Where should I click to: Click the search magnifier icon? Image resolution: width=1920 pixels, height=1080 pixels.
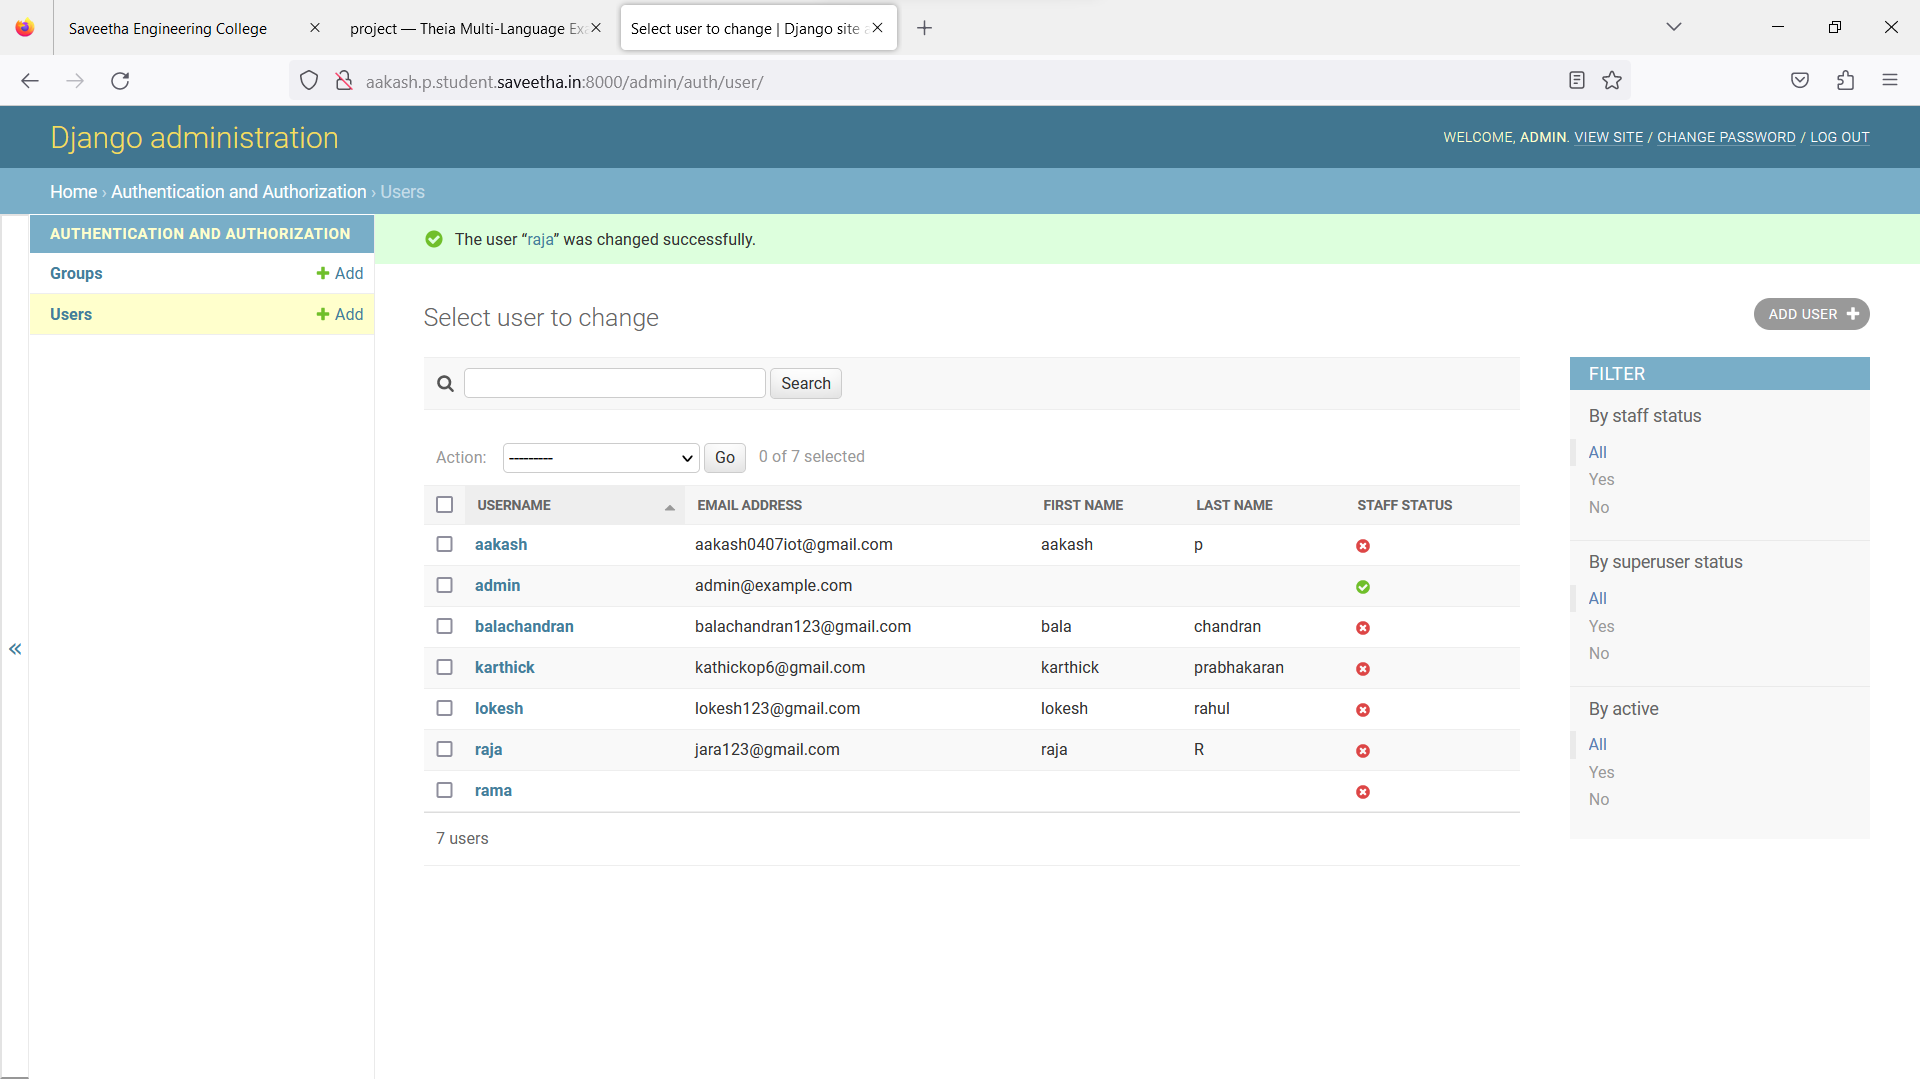pyautogui.click(x=446, y=384)
